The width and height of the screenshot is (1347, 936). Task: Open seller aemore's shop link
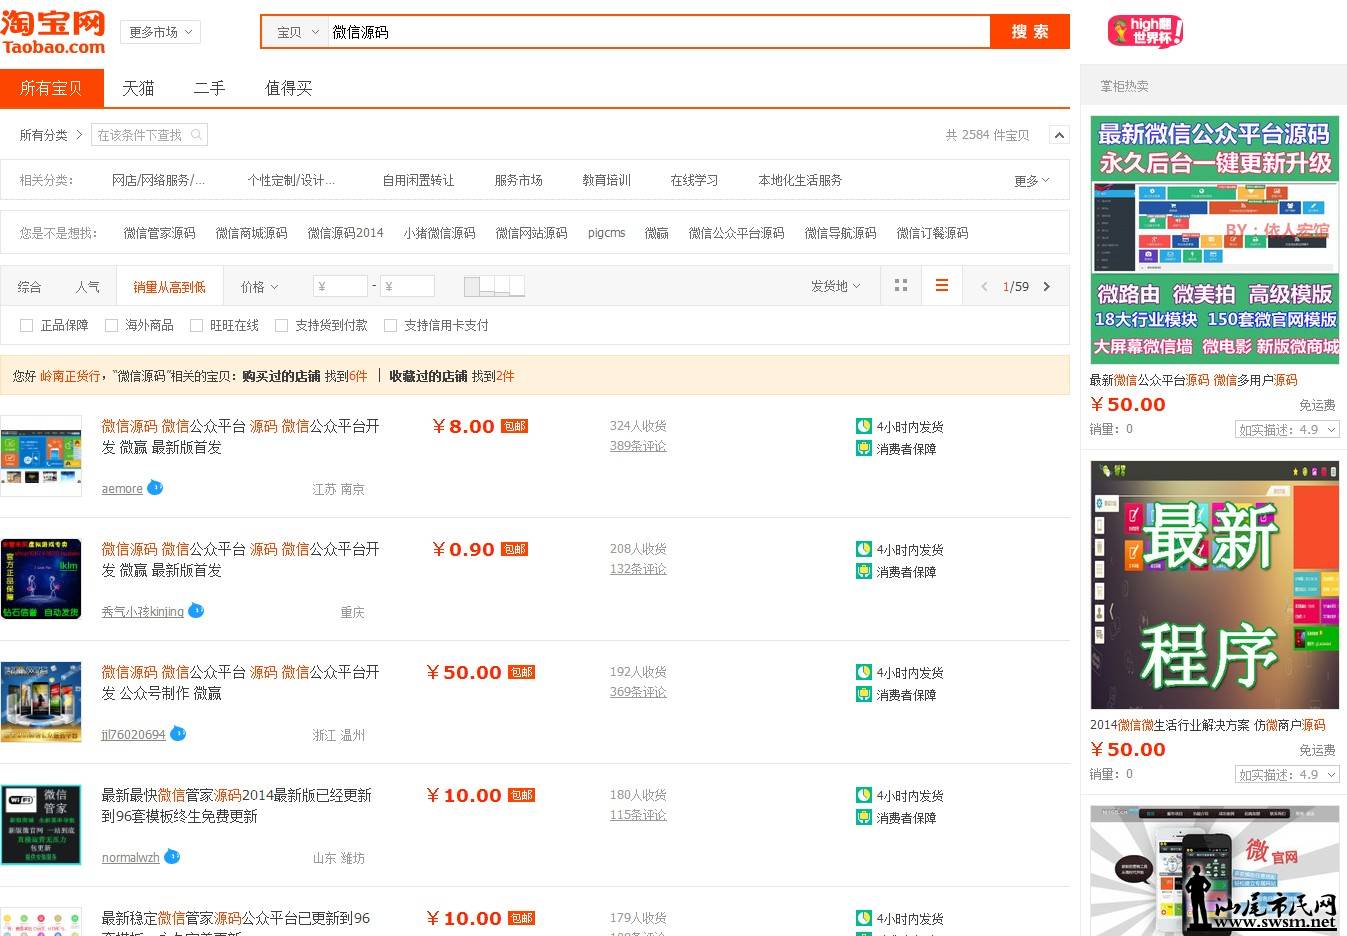click(122, 489)
